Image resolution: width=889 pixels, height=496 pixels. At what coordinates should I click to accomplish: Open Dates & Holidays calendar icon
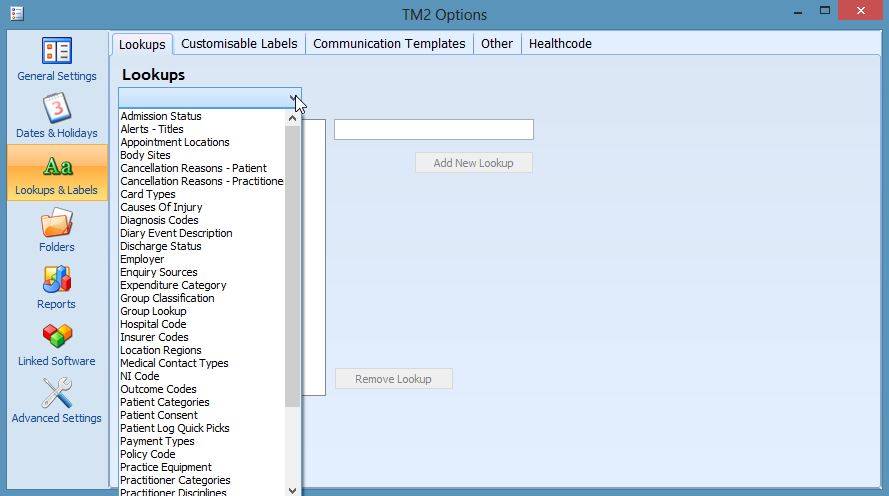(x=57, y=108)
